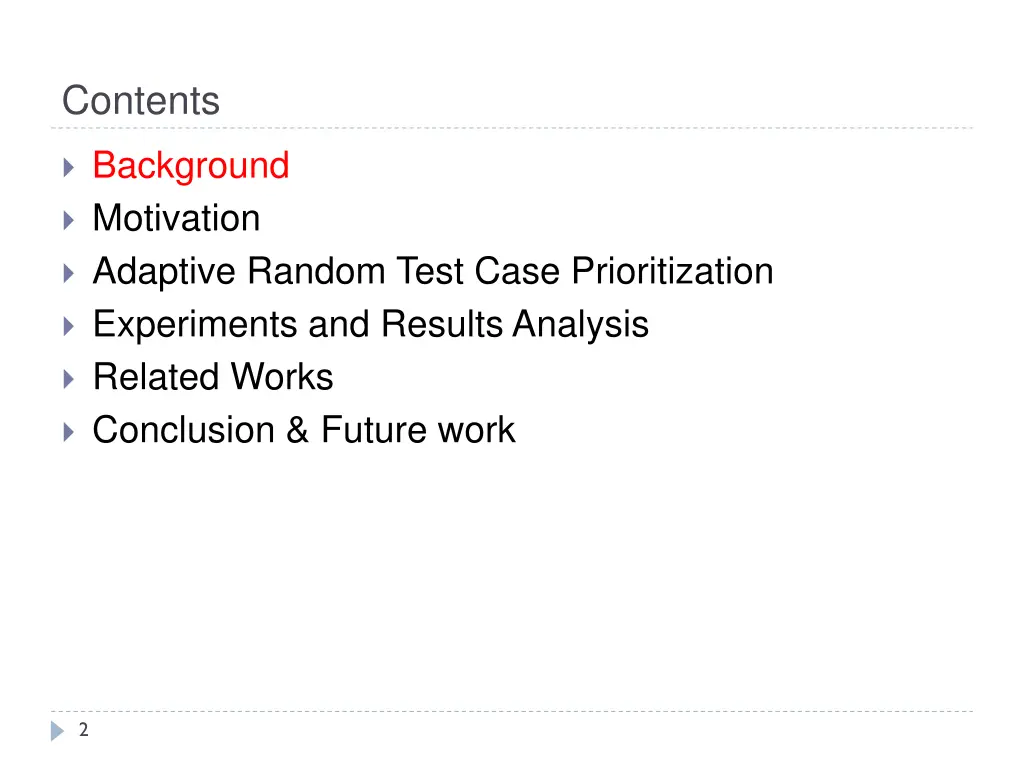
Task: Click the dashed line under the Contents title
Action: [x=512, y=128]
